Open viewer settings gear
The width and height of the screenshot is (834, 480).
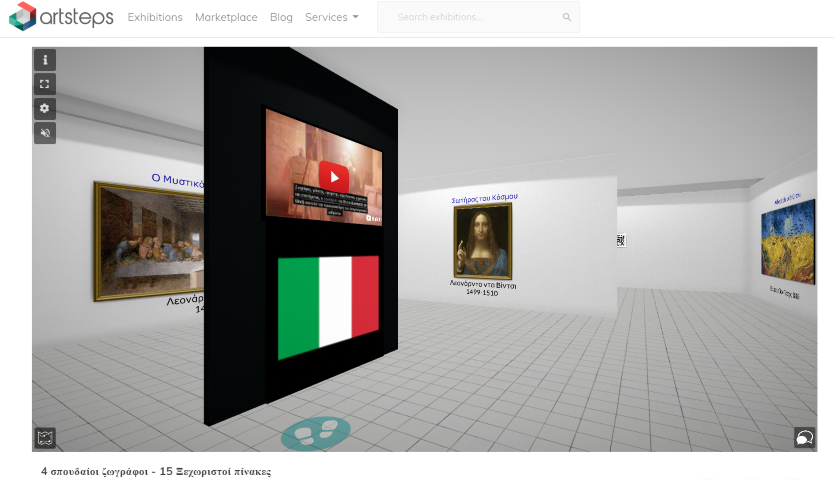[45, 108]
